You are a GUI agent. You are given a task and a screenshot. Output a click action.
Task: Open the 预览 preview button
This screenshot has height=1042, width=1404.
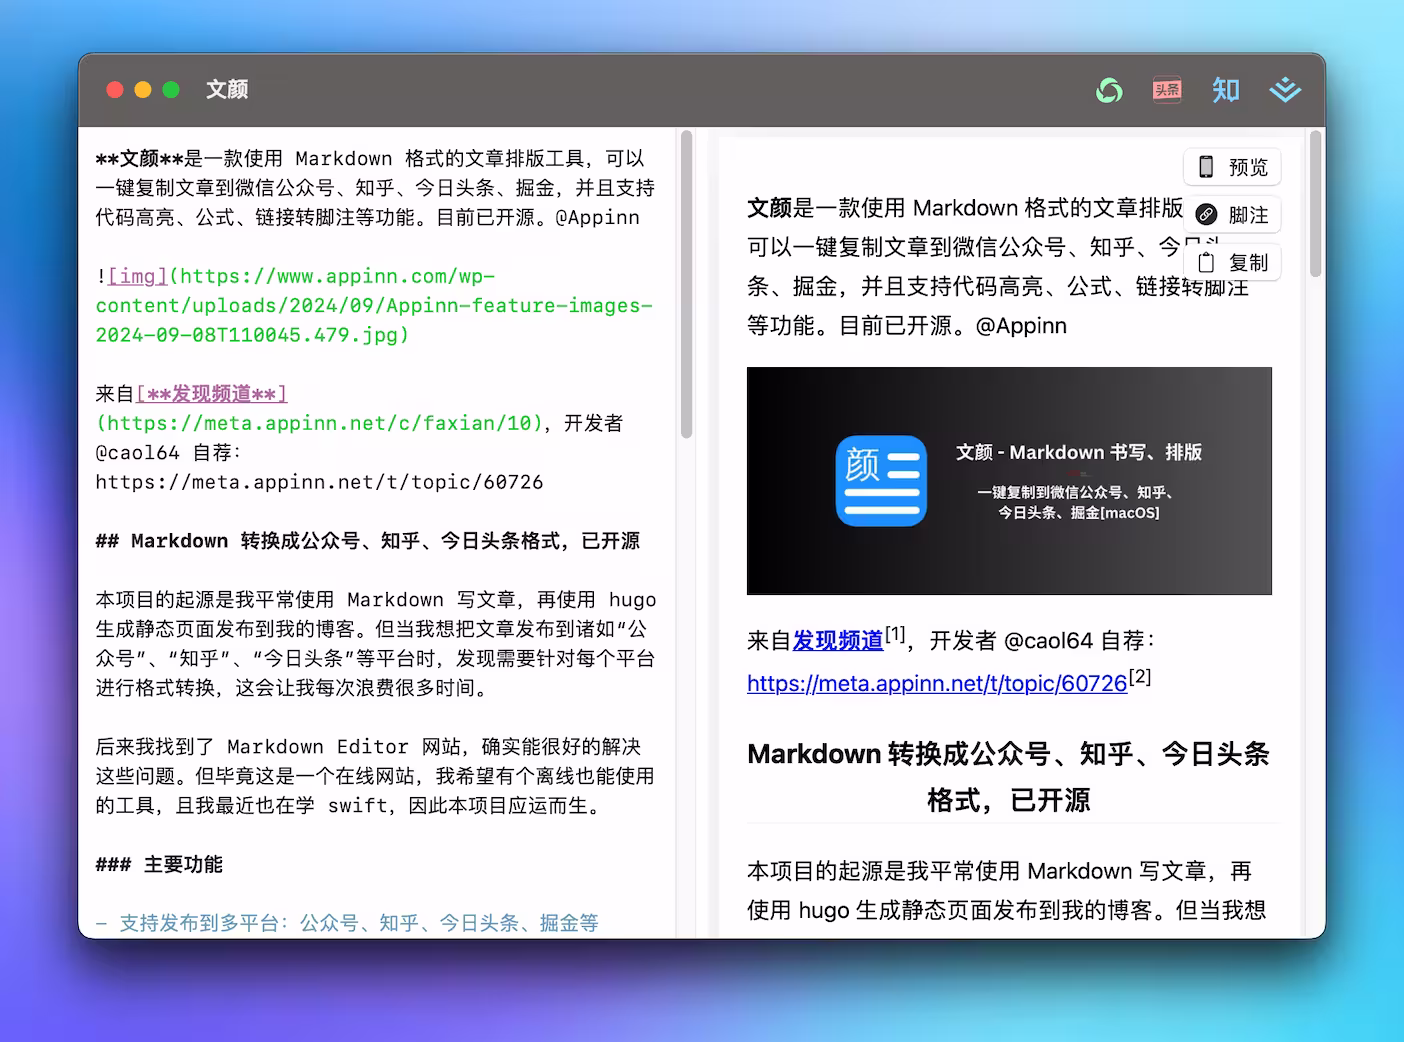[x=1232, y=167]
